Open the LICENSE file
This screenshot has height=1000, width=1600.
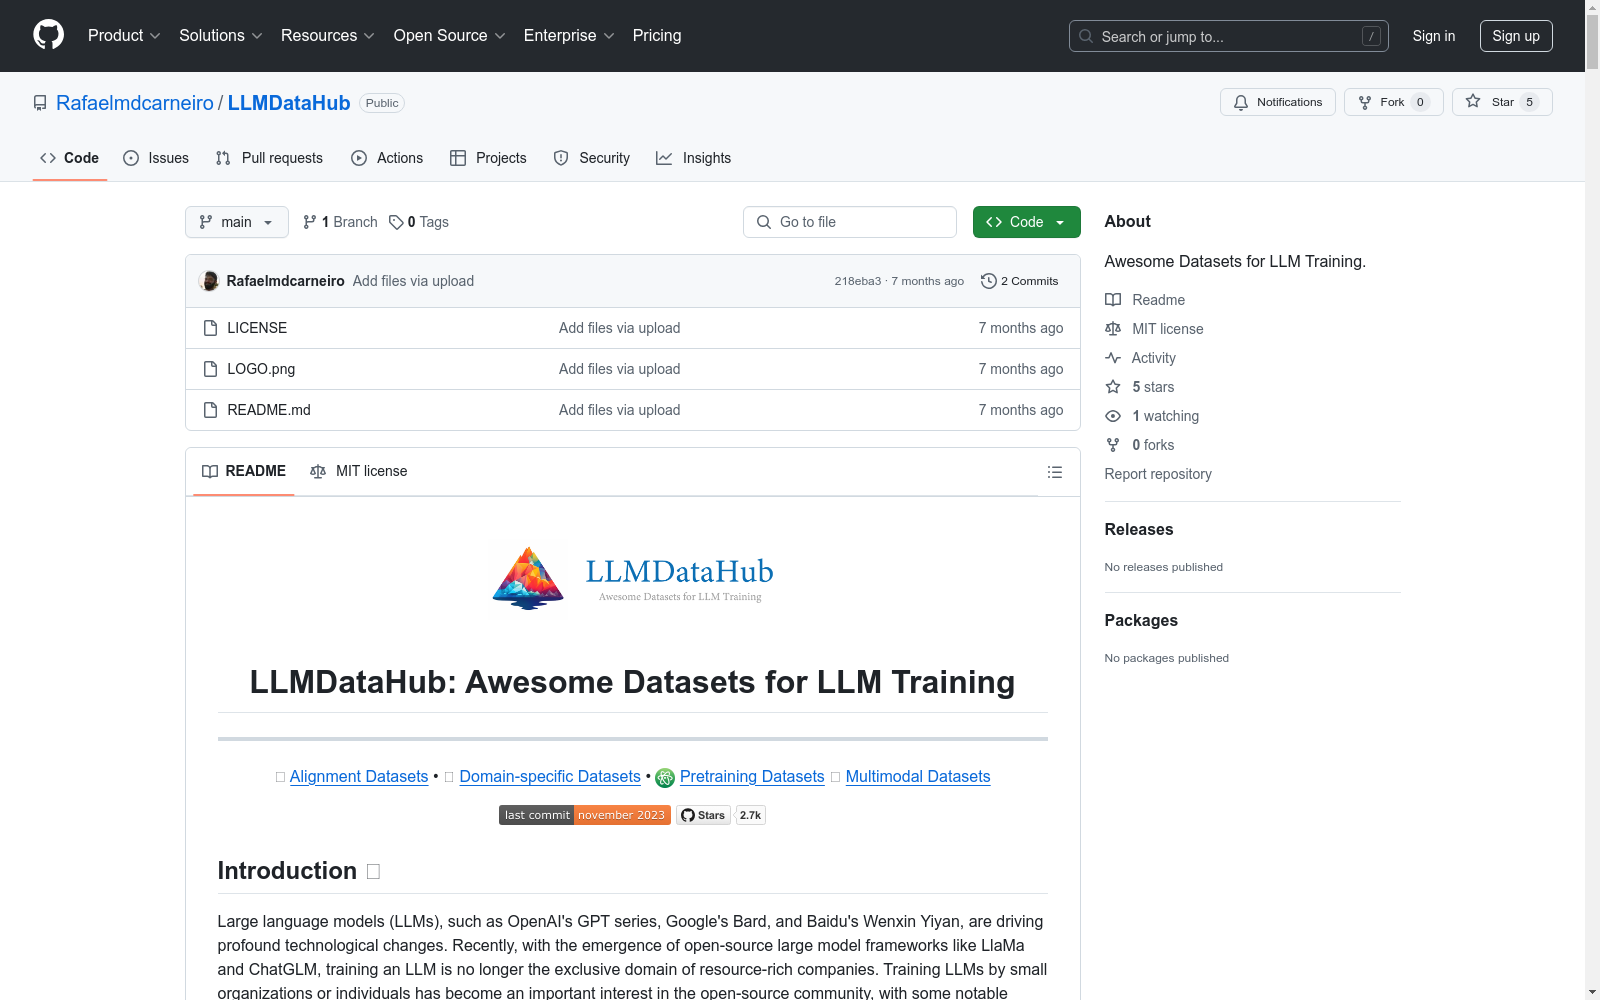pos(257,328)
